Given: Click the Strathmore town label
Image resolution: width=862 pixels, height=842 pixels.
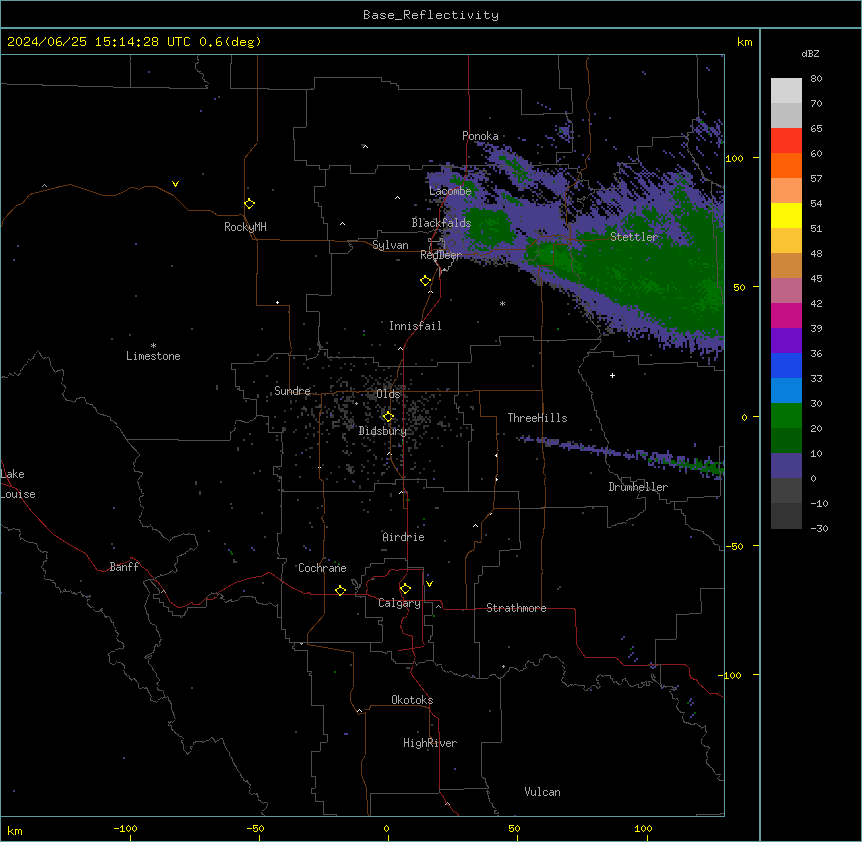Looking at the screenshot, I should tap(516, 608).
